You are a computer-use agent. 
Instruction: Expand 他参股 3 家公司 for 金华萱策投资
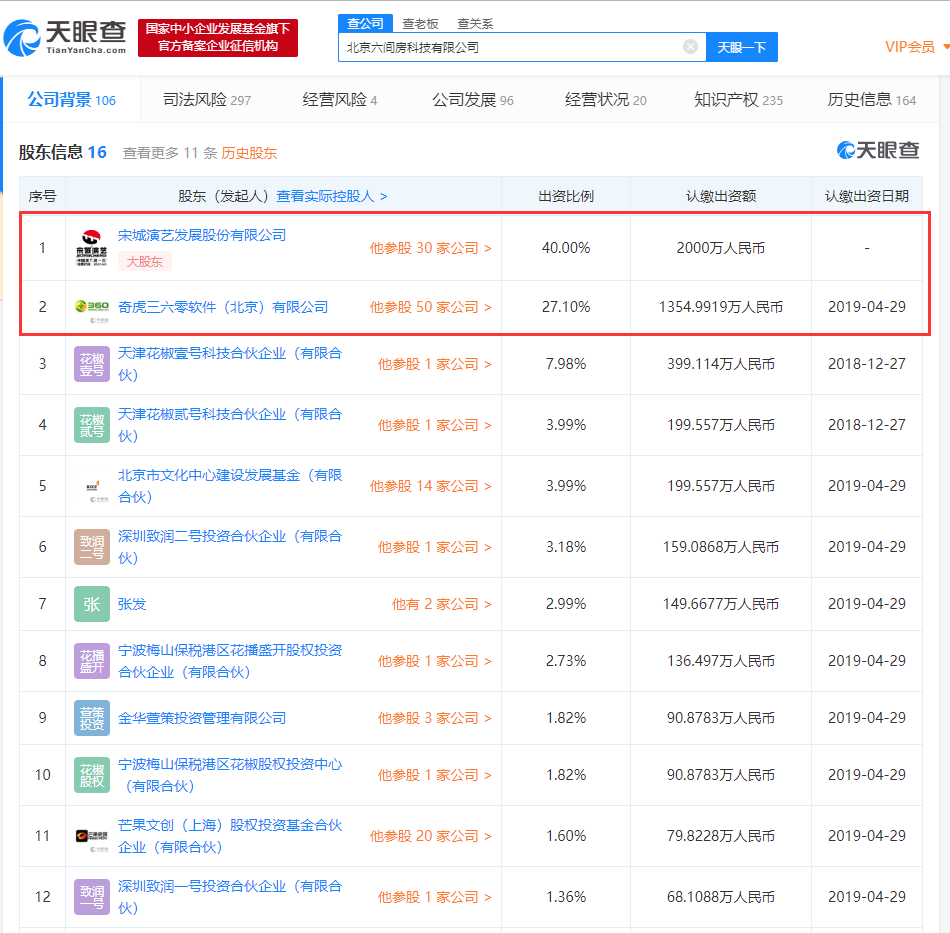tap(434, 719)
